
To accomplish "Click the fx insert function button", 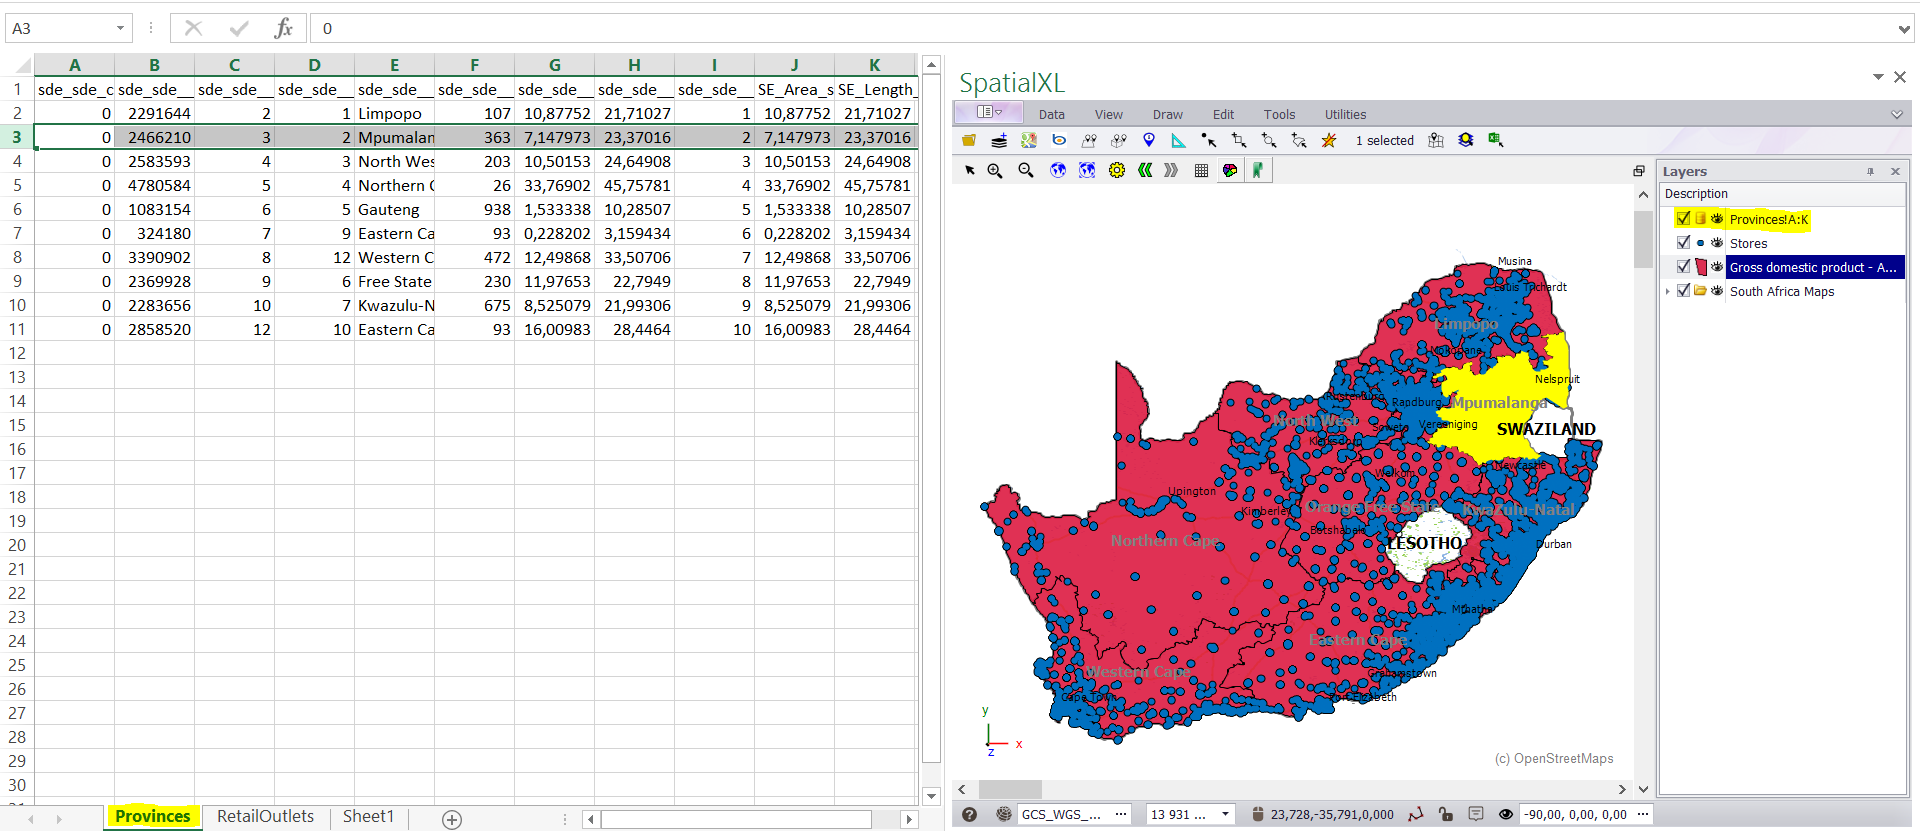I will [284, 28].
